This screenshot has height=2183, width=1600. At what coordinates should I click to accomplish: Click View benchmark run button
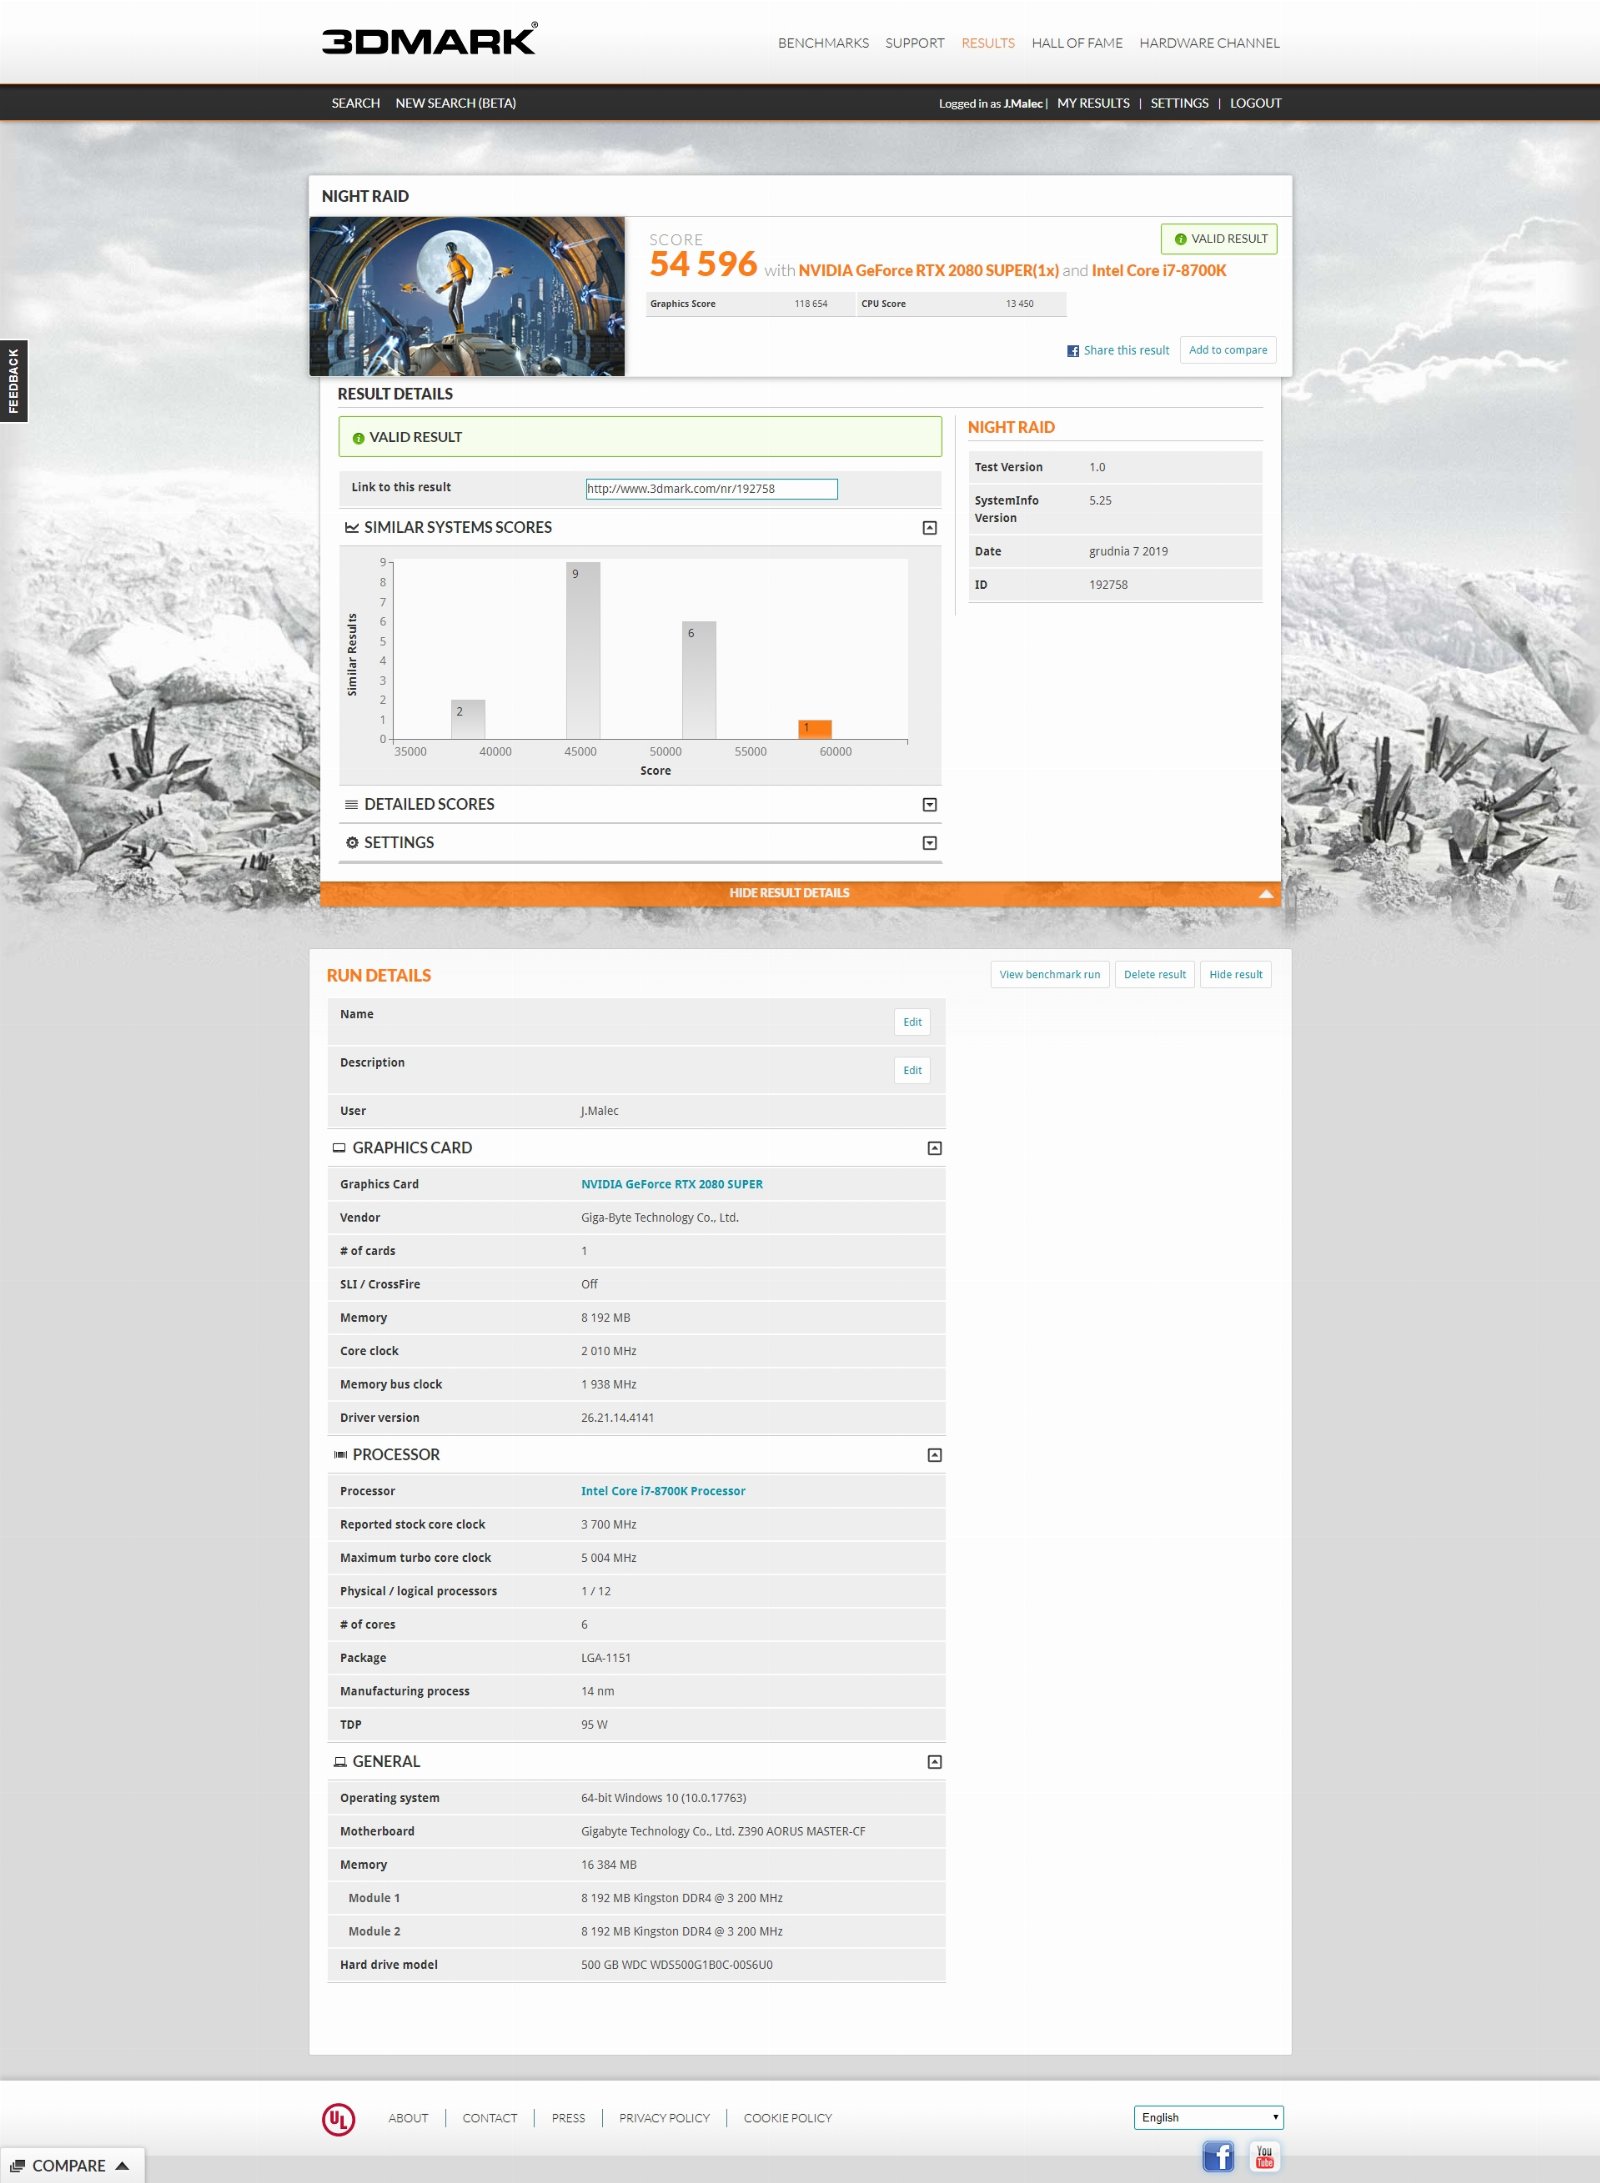click(1049, 974)
